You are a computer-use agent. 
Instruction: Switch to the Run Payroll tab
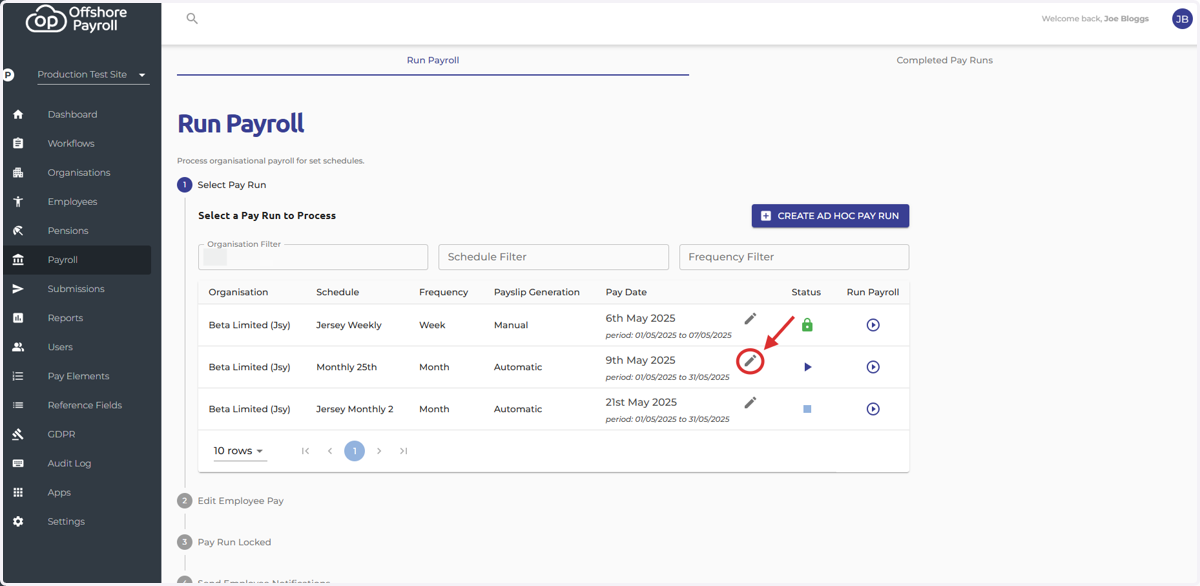(433, 60)
